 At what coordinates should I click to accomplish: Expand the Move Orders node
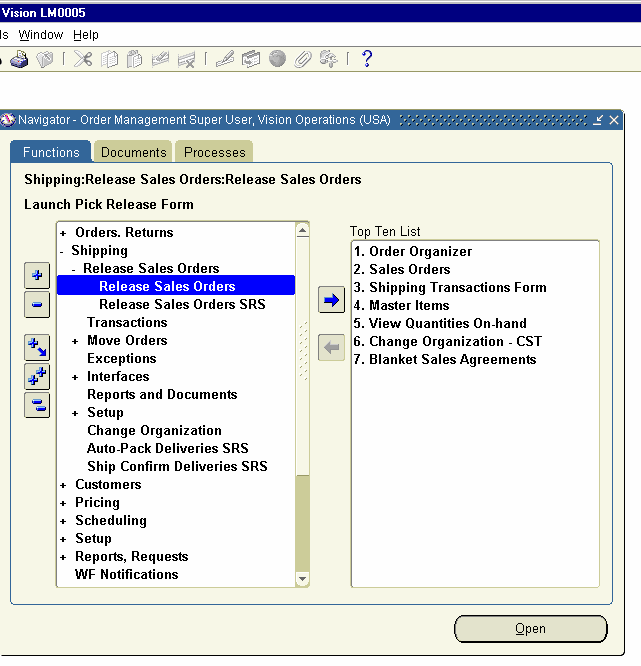(75, 341)
